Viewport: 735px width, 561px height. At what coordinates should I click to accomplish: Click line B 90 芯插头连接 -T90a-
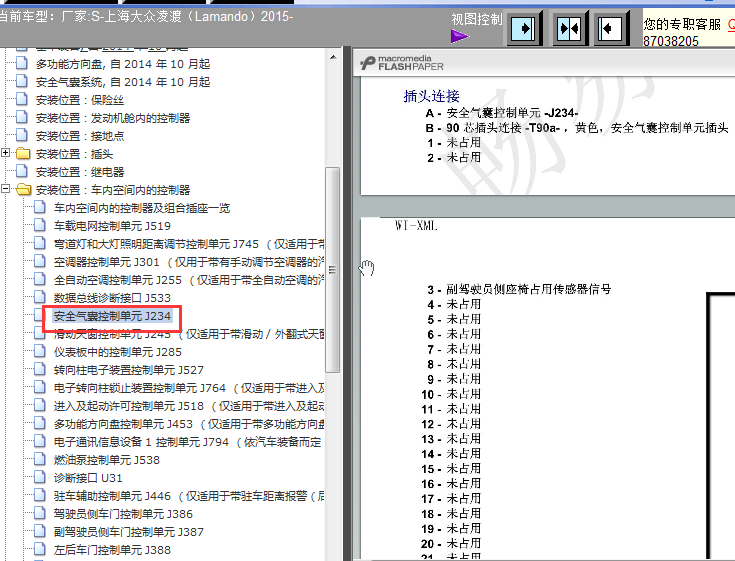pyautogui.click(x=577, y=128)
